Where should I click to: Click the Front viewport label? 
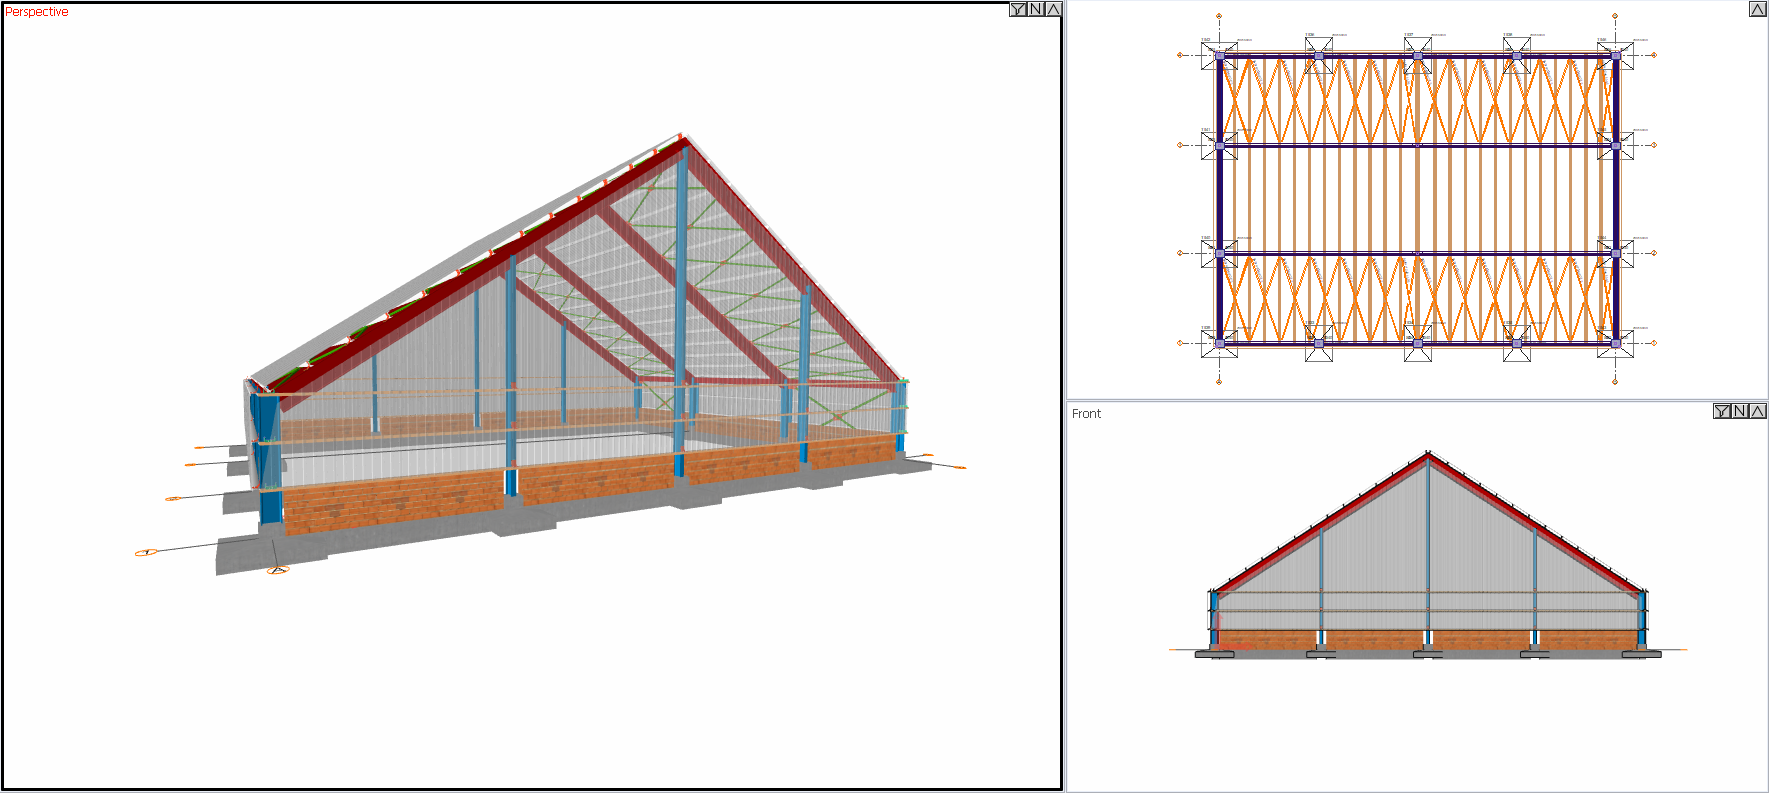1086,414
